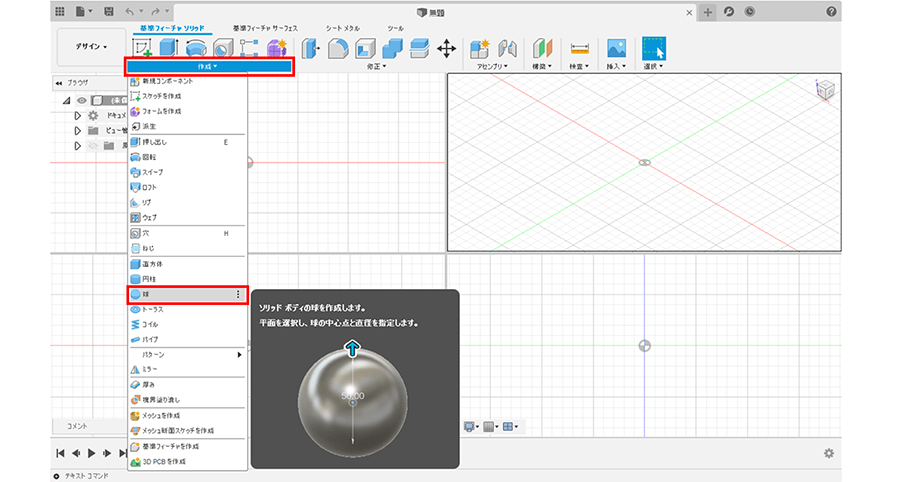The width and height of the screenshot is (900, 482).
Task: Toggle visibility eye of the root component
Action: coord(81,100)
